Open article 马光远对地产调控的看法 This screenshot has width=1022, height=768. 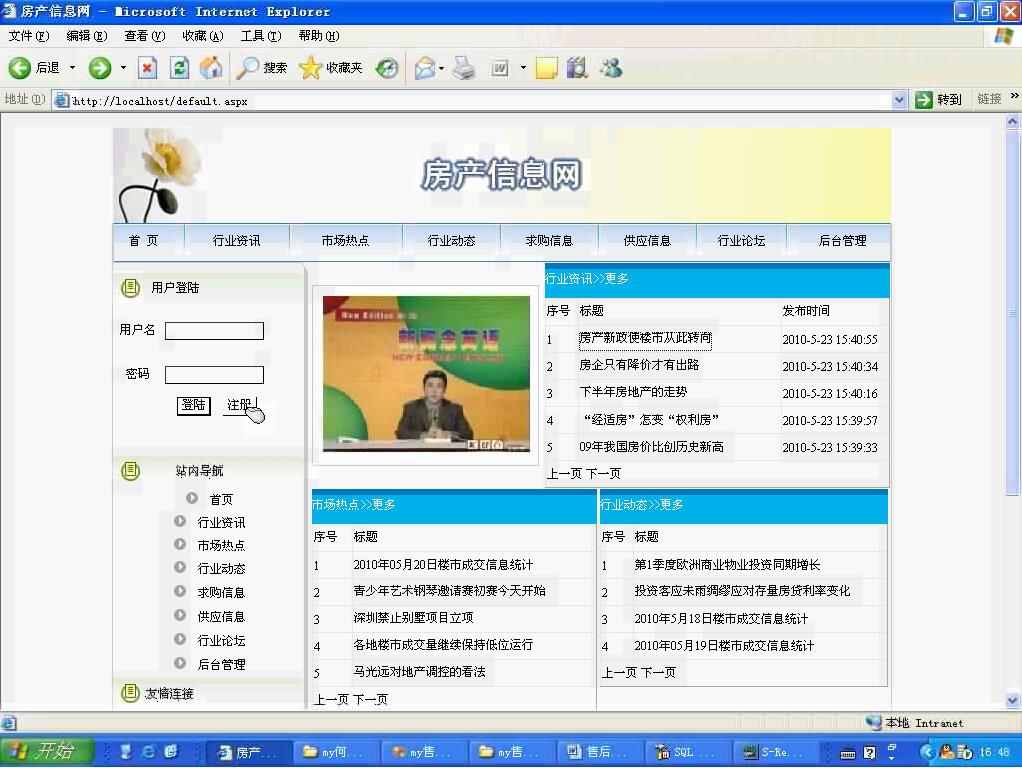pos(419,672)
